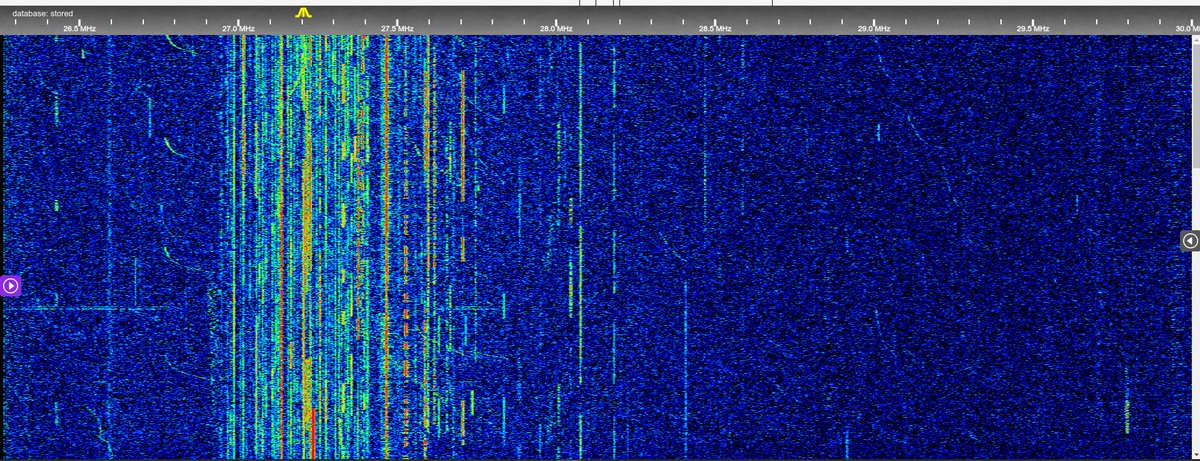Viewport: 1200px width, 461px height.
Task: Click the 27.0 MHz label on frequency scale
Action: 238,29
